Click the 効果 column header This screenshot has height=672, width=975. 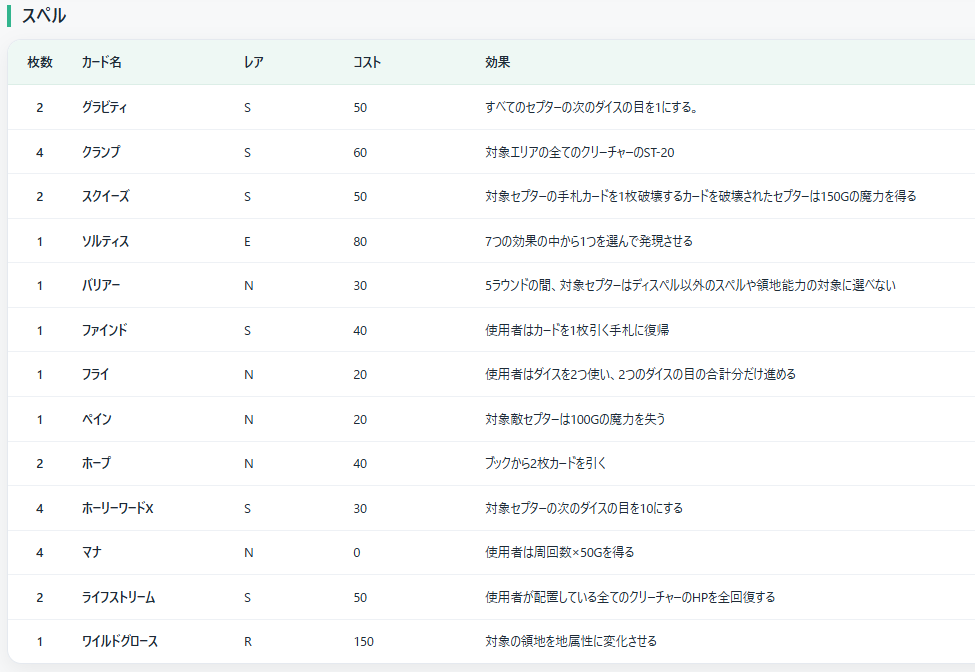497,62
